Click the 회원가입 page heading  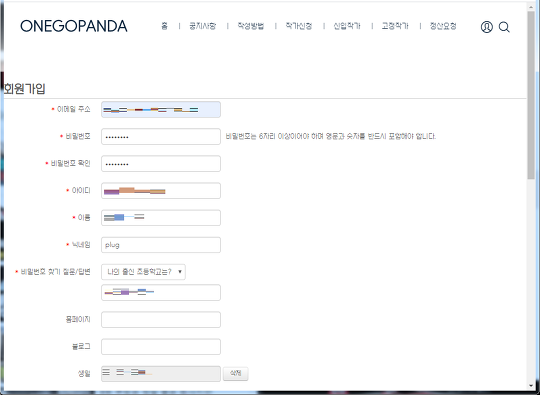(24, 89)
